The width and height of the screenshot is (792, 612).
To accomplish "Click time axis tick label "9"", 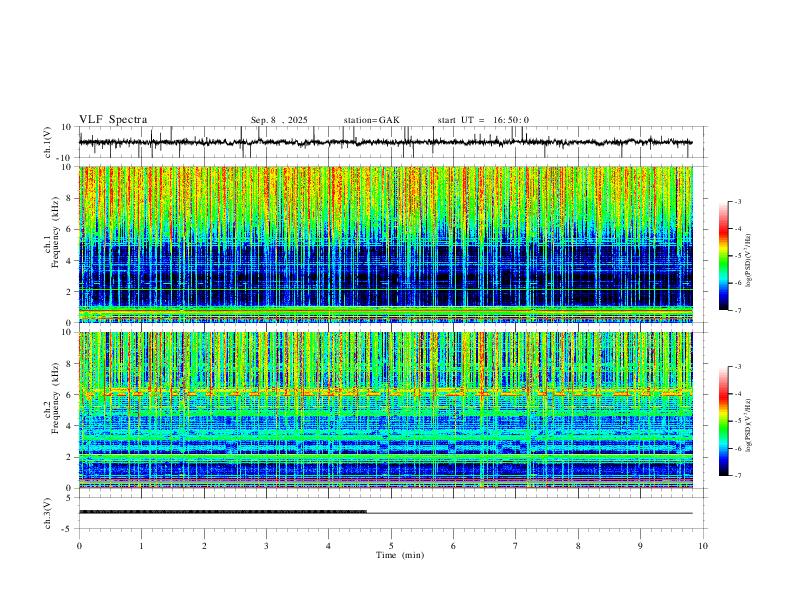I will tap(640, 546).
